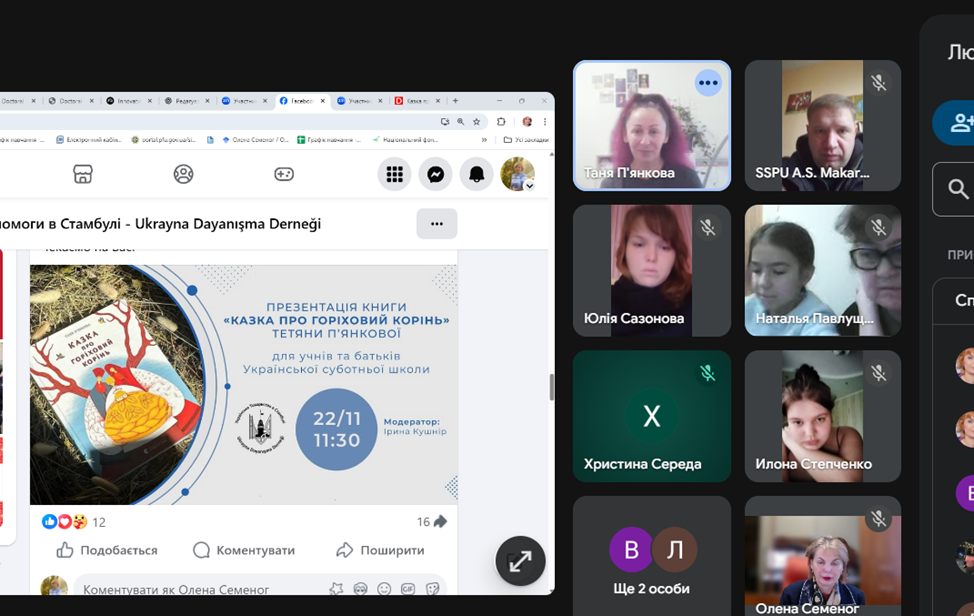Click muted mic on Илона Степченко tile
This screenshot has width=974, height=616.
[x=879, y=373]
